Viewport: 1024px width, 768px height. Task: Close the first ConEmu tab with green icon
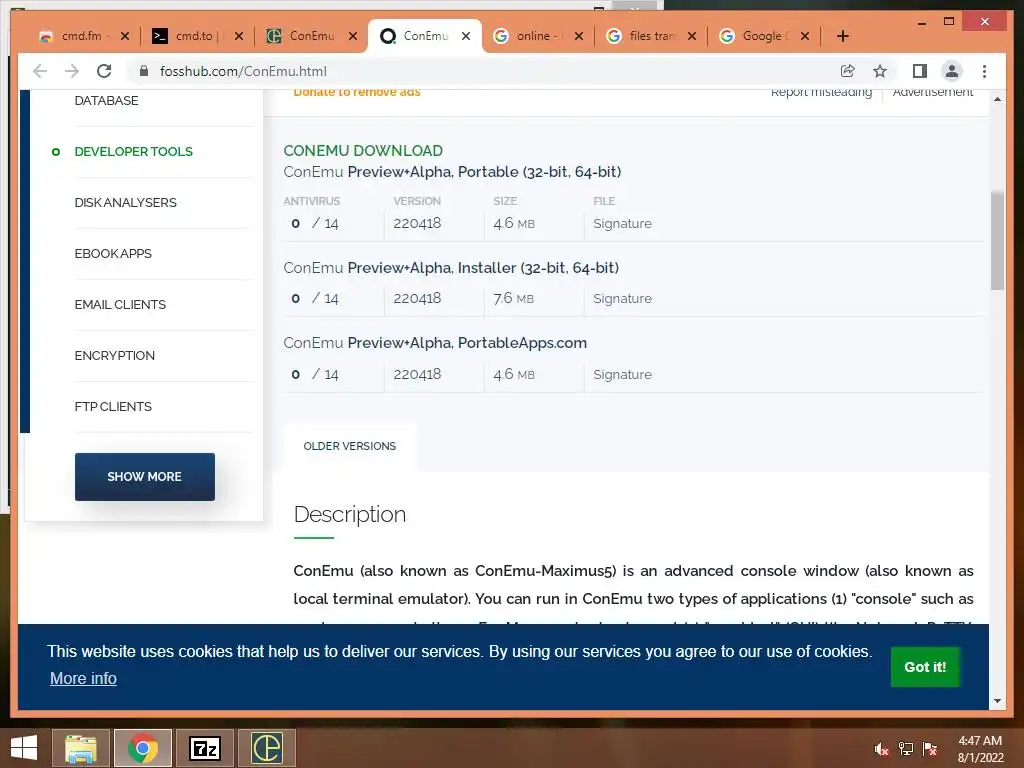pyautogui.click(x=353, y=36)
